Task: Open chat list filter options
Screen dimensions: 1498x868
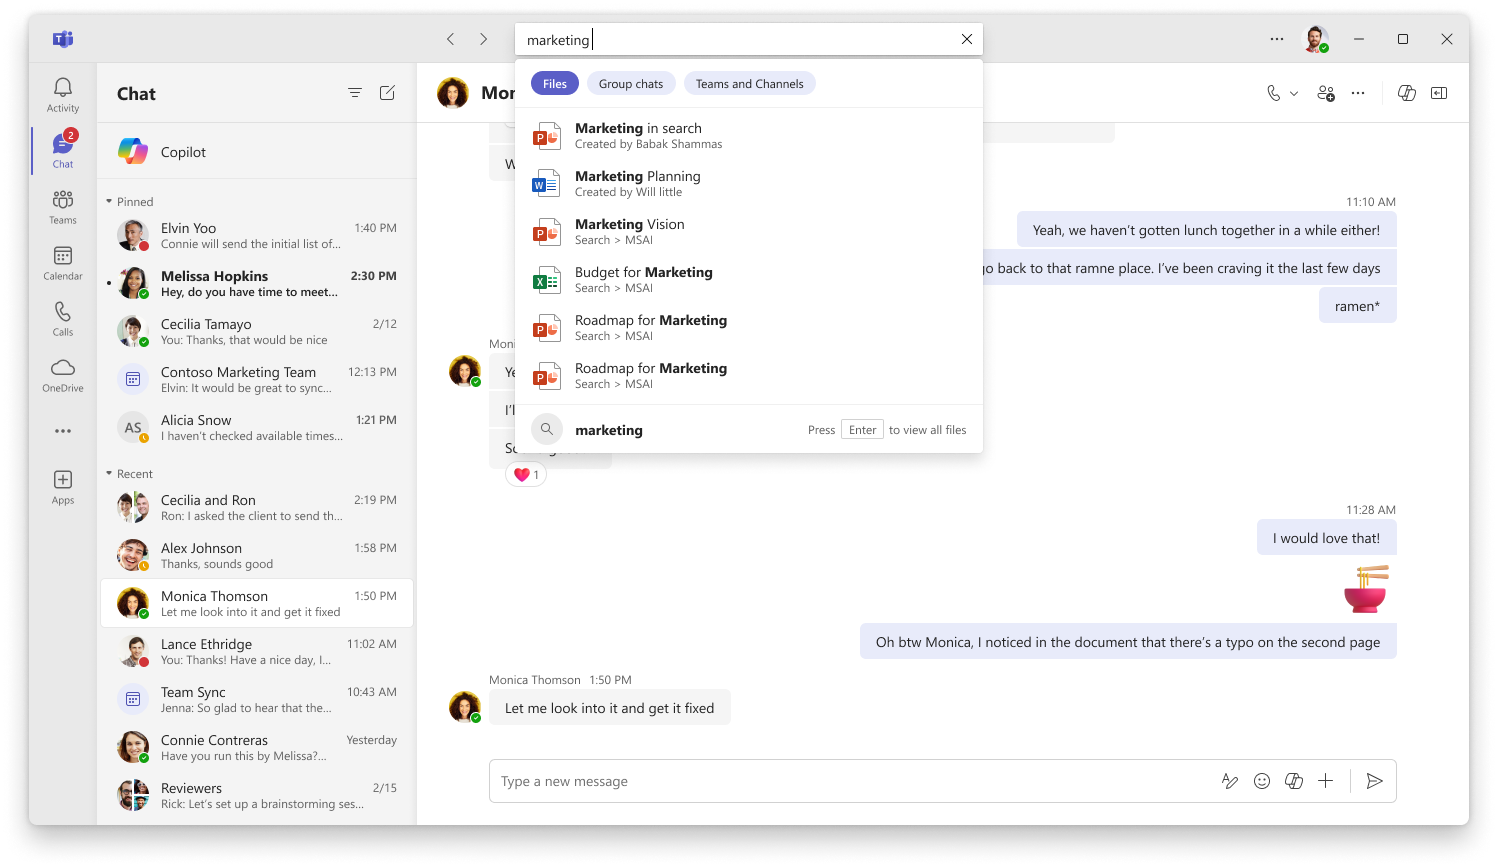Action: coord(355,92)
